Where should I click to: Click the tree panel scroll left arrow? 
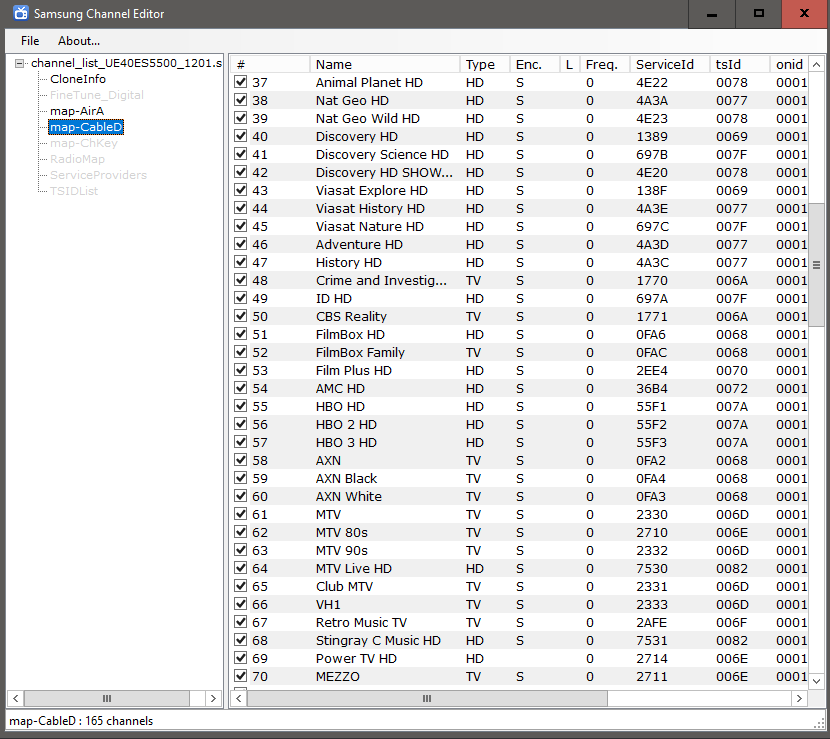[15, 698]
